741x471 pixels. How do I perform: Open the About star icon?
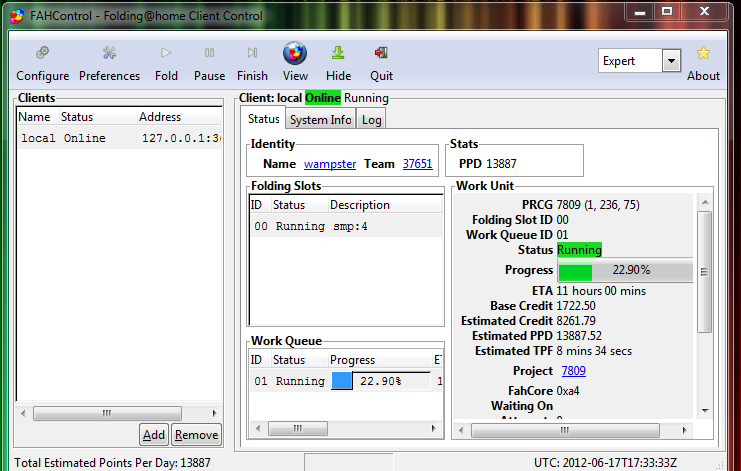703,53
